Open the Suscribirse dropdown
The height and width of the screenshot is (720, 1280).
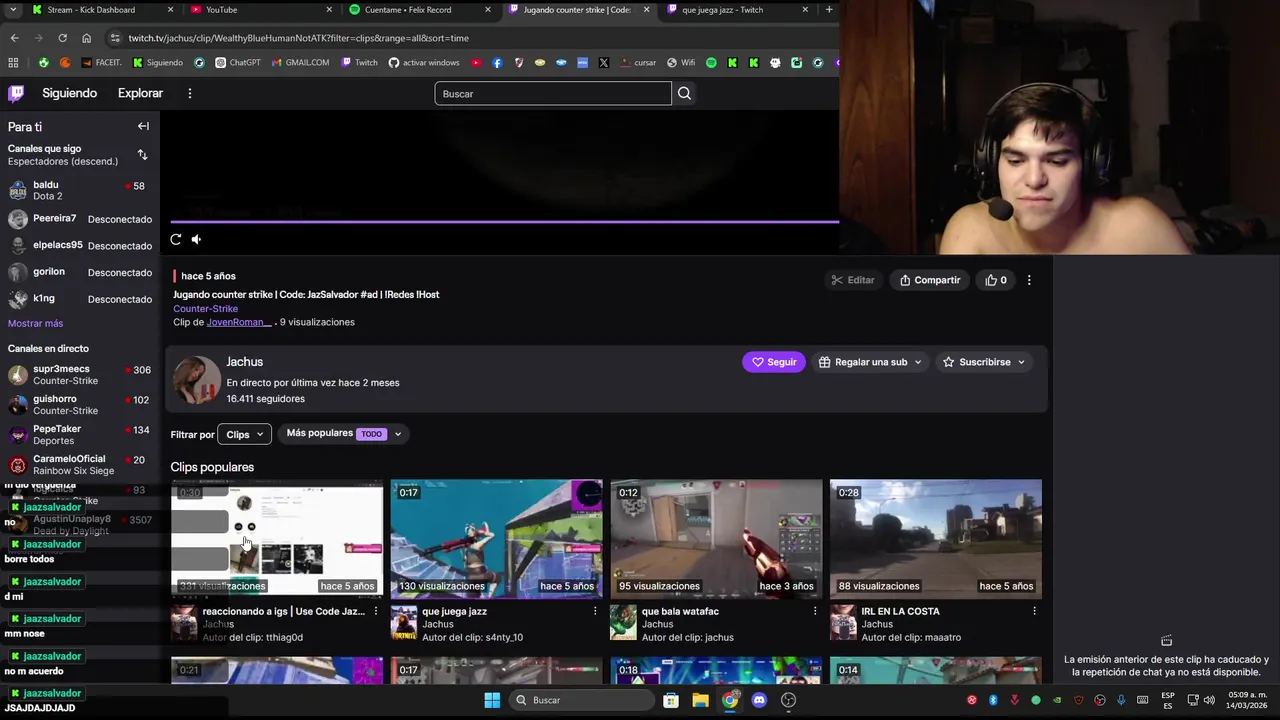pos(985,362)
